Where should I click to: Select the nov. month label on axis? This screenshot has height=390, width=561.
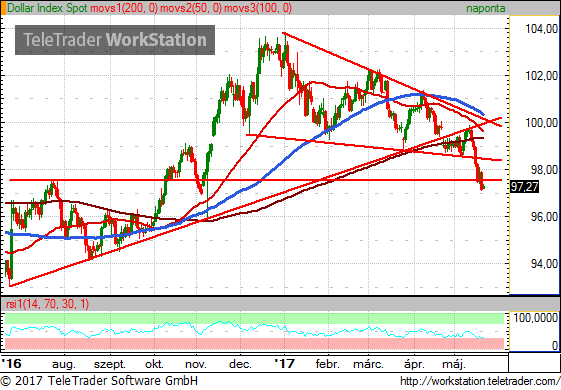pos(196,365)
